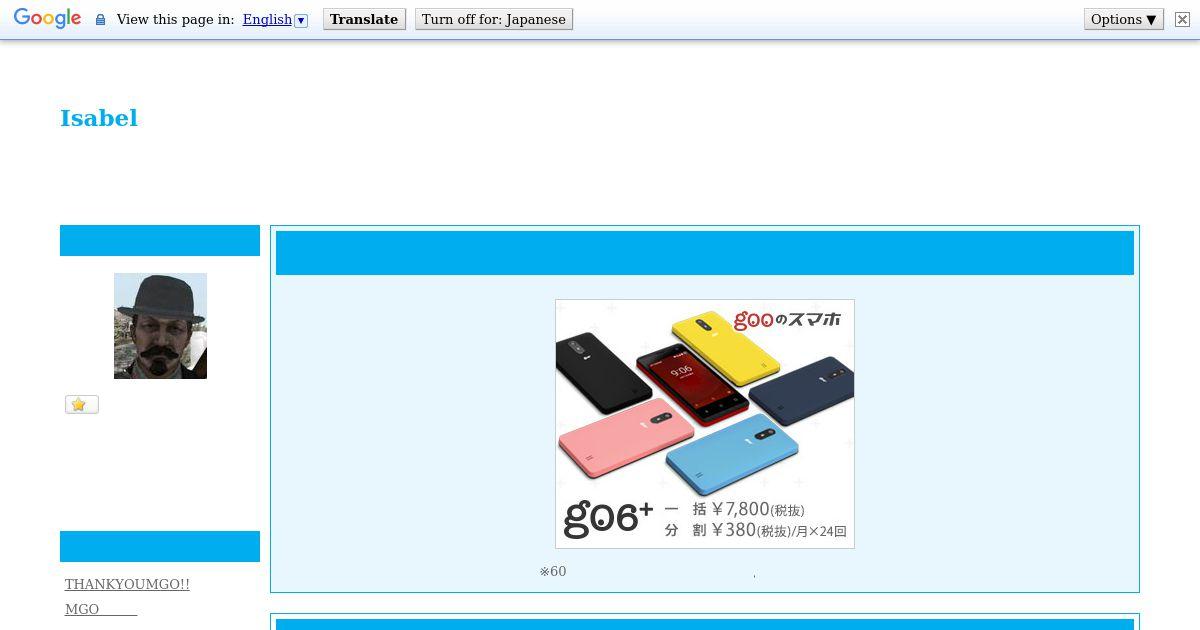Image resolution: width=1200 pixels, height=630 pixels.
Task: Open the goo smartphone g06+ advertisement
Action: click(705, 424)
